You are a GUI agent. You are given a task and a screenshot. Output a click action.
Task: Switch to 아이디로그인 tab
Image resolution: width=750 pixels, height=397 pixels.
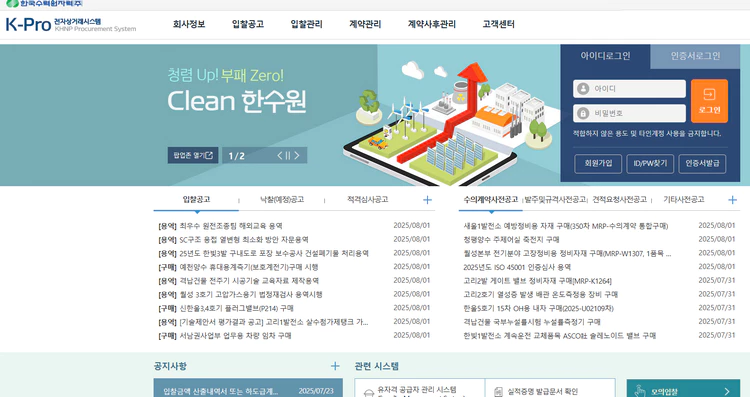coord(605,56)
